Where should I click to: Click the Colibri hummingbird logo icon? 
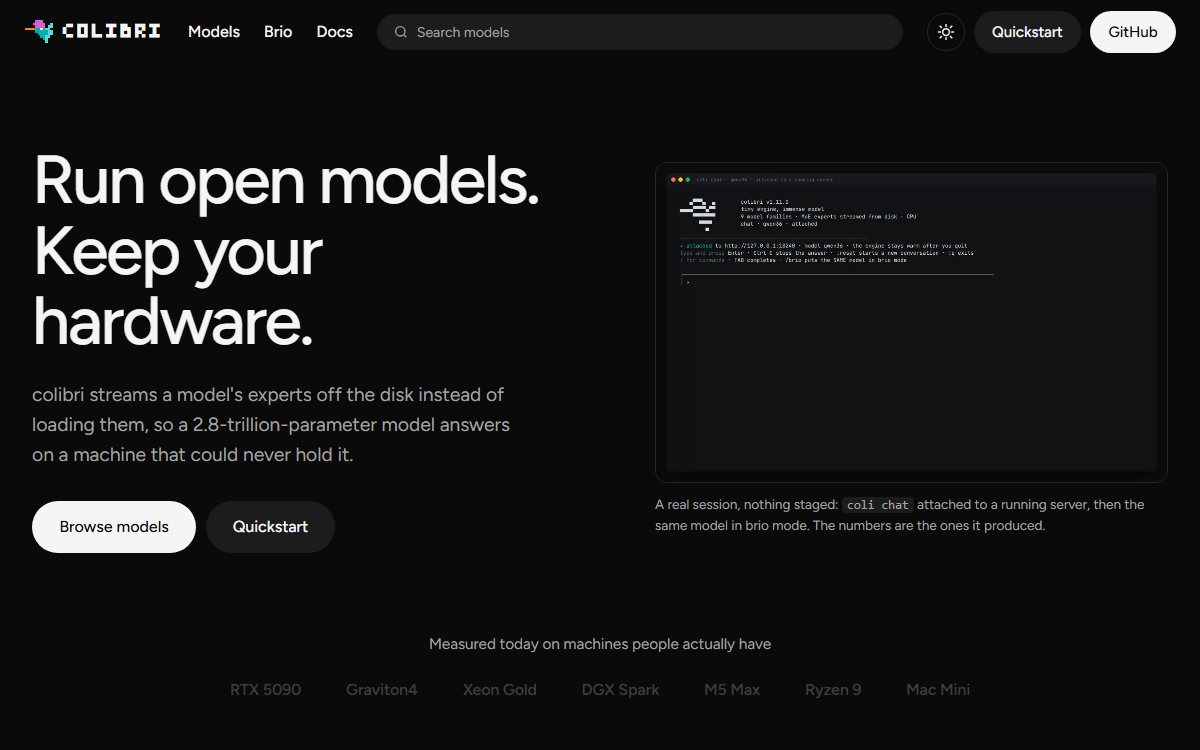(x=40, y=31)
